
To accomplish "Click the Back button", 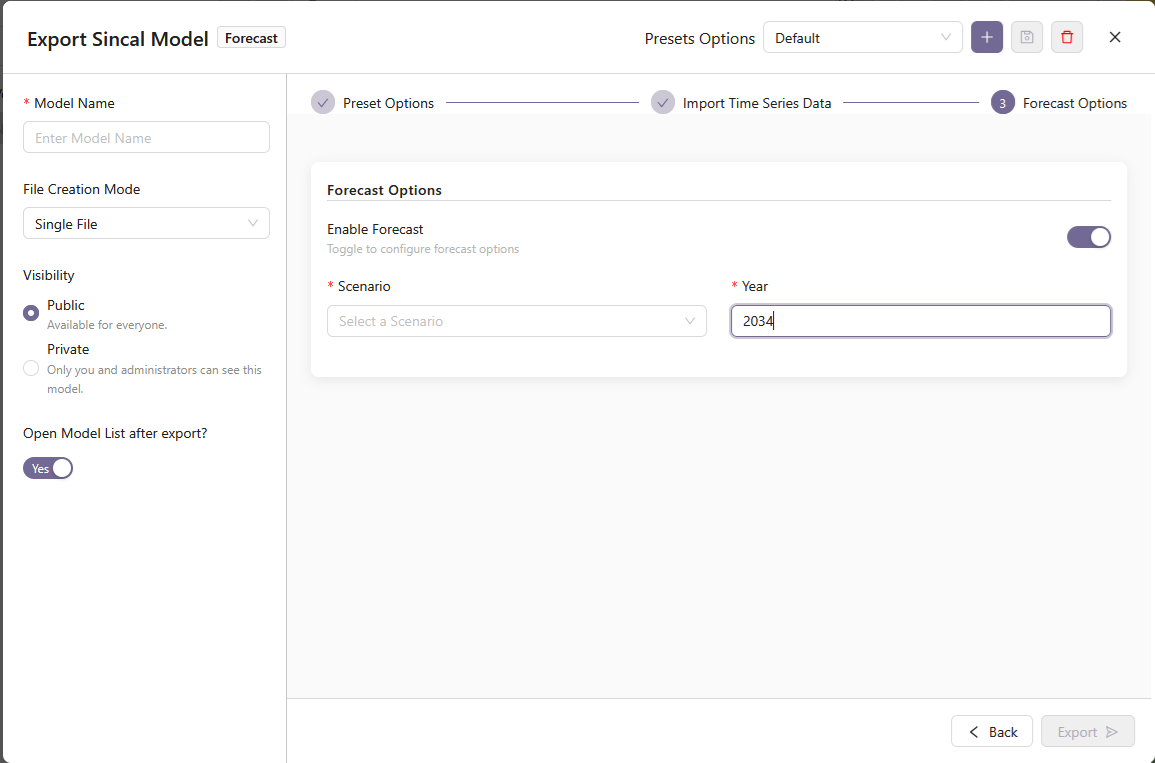I will pos(991,731).
